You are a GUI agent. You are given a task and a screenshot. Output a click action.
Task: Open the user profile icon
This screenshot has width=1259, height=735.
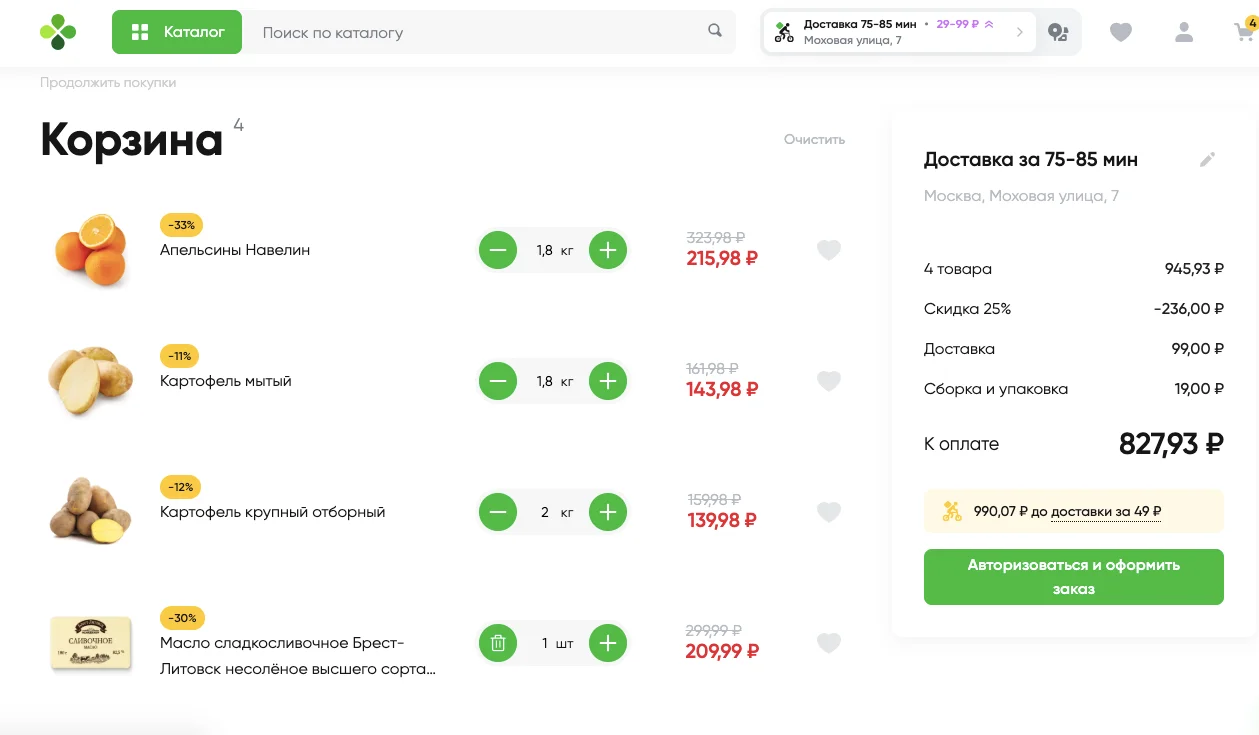coord(1184,32)
